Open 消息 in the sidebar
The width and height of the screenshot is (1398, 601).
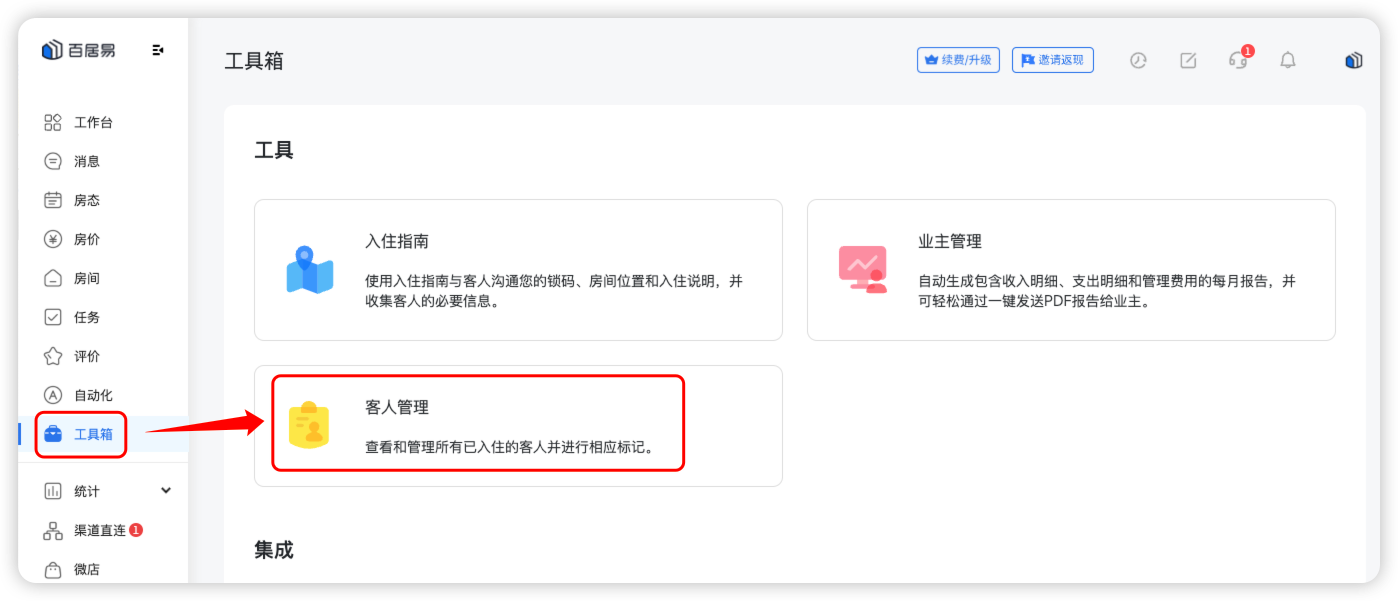click(86, 161)
